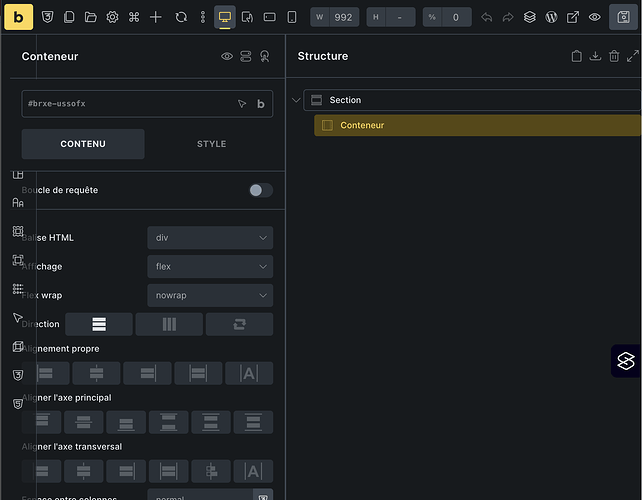The image size is (642, 500).
Task: Click the height H input field
Action: [x=391, y=17]
